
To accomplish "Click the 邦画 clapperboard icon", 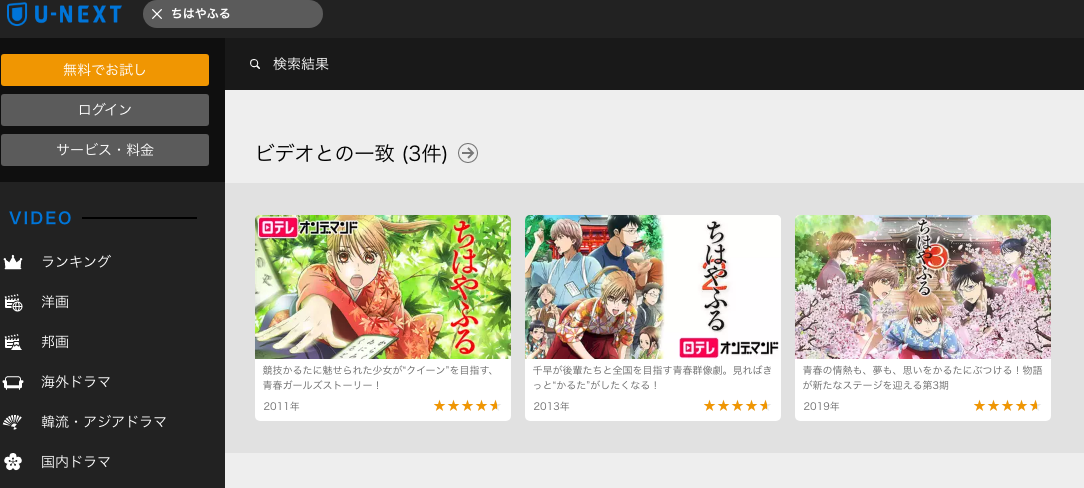I will pyautogui.click(x=13, y=342).
